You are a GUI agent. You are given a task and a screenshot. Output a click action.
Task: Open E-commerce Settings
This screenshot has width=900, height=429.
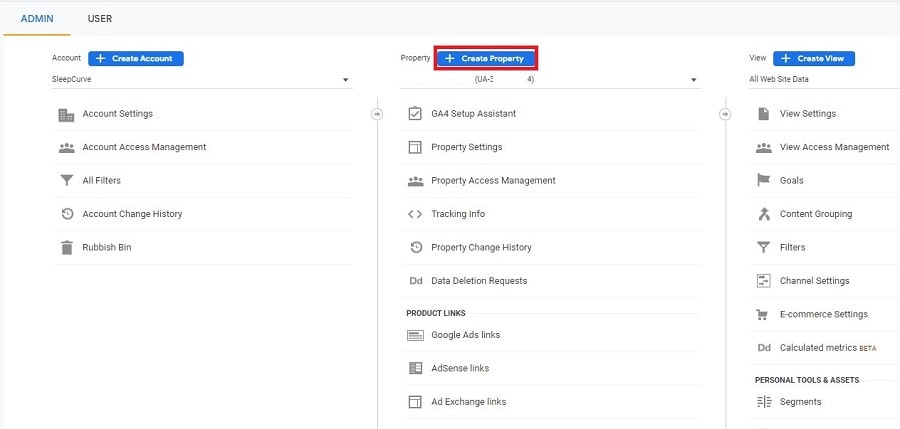(x=825, y=315)
